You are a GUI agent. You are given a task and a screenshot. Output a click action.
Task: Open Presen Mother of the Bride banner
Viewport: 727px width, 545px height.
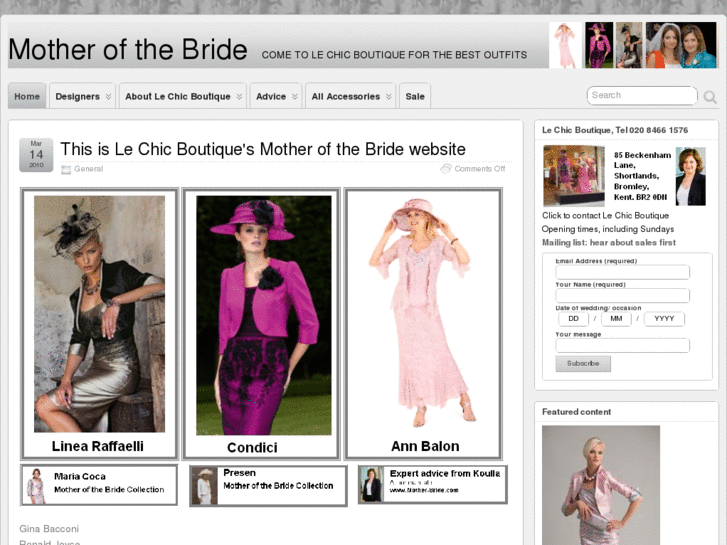pos(268,486)
